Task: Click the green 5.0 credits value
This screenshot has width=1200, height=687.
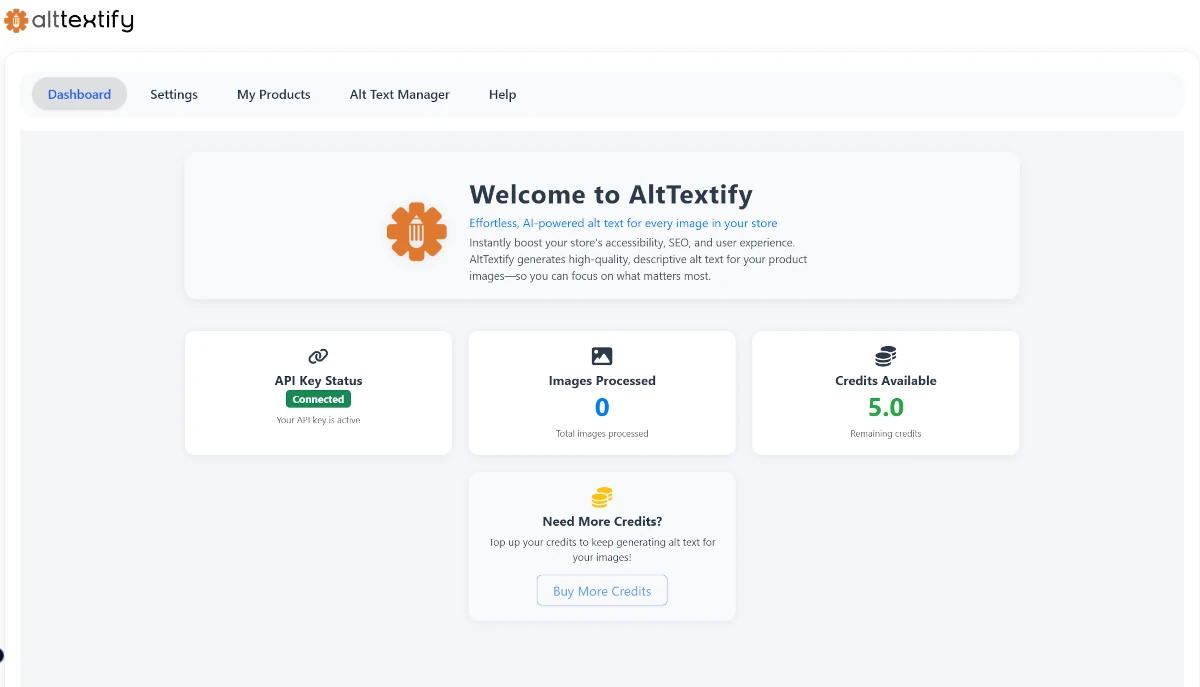Action: tap(885, 407)
